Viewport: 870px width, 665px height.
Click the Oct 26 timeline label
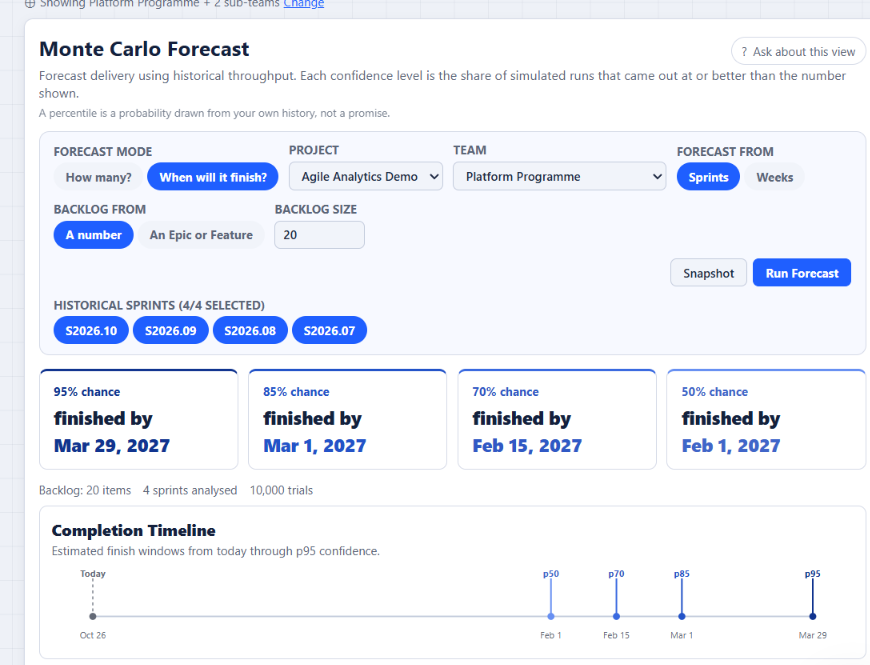[93, 635]
